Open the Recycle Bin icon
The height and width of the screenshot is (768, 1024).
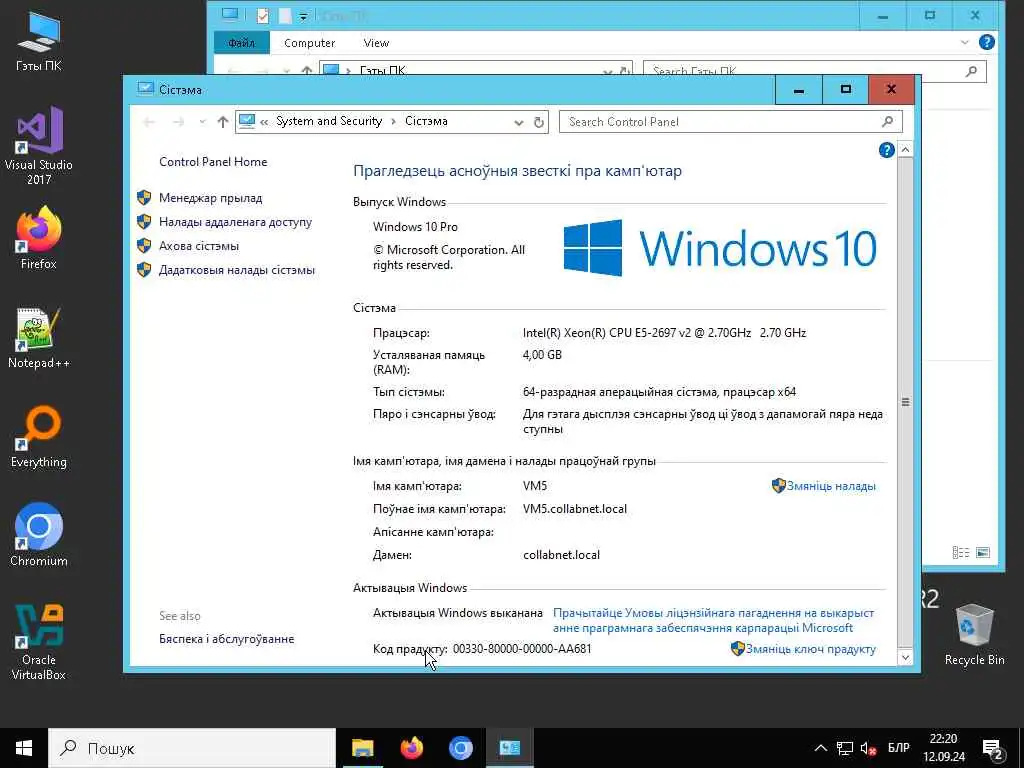click(974, 634)
